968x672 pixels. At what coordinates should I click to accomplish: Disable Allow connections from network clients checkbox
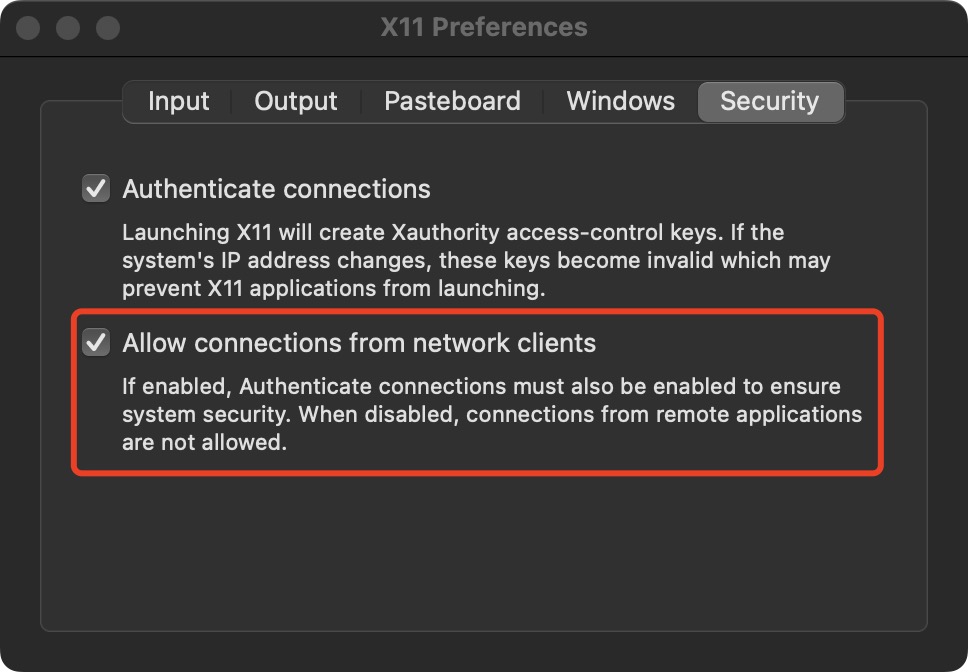coord(96,343)
